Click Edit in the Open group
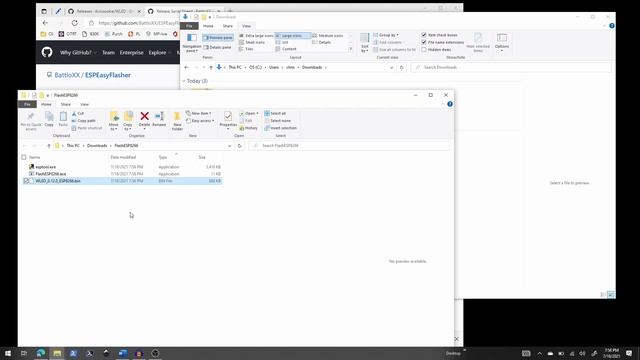This screenshot has height=360, width=640. [x=246, y=121]
